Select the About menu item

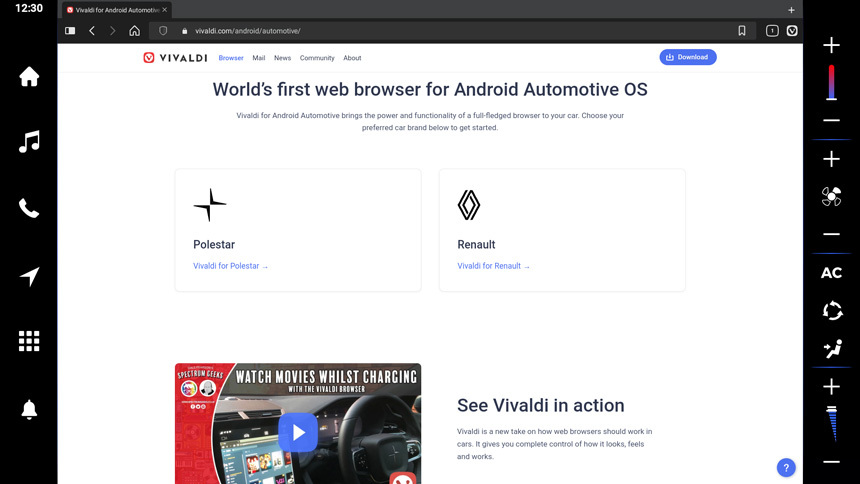(x=352, y=58)
